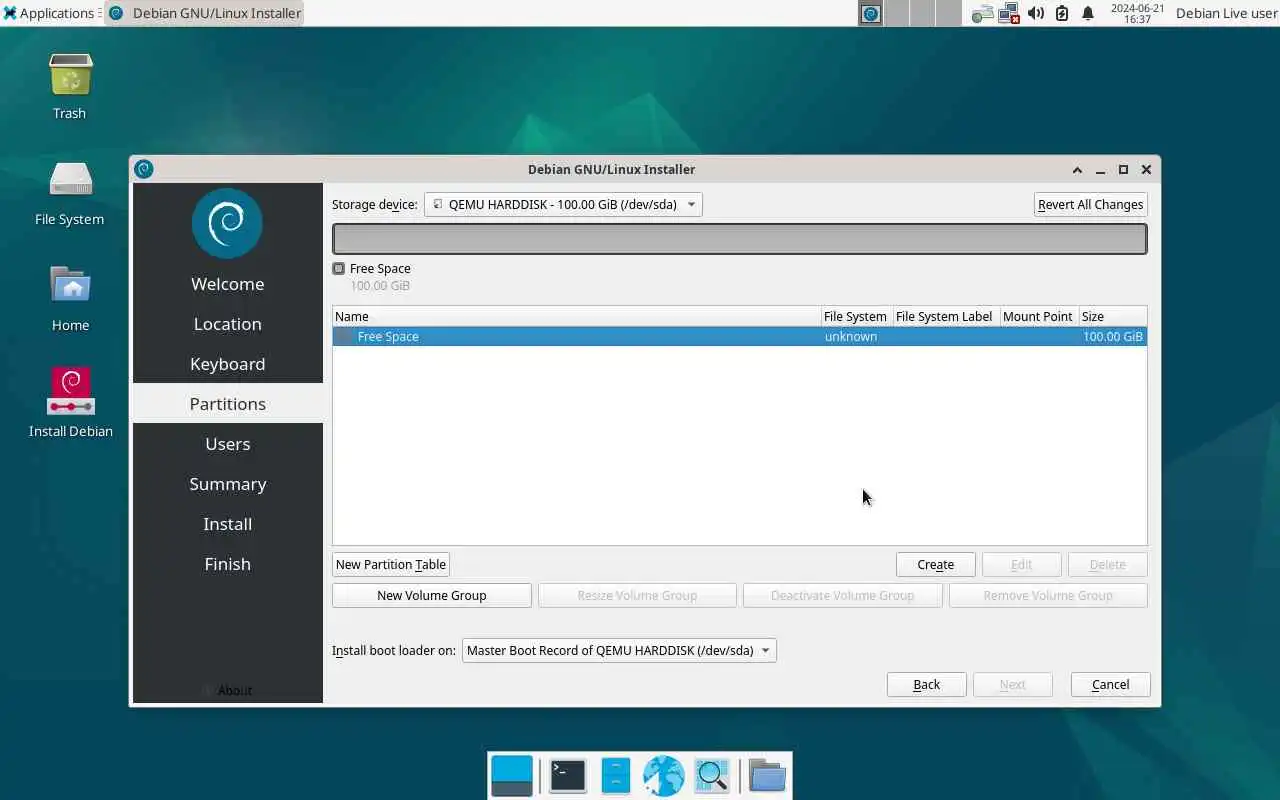
Task: Click the Debian Live user panel menu
Action: tap(1226, 13)
